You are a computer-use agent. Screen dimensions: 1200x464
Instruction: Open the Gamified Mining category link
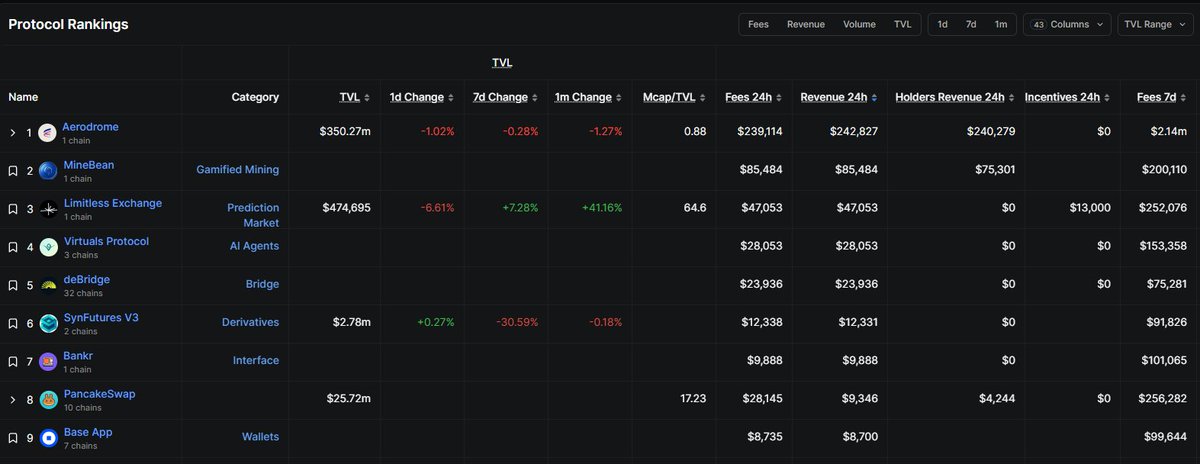click(238, 170)
